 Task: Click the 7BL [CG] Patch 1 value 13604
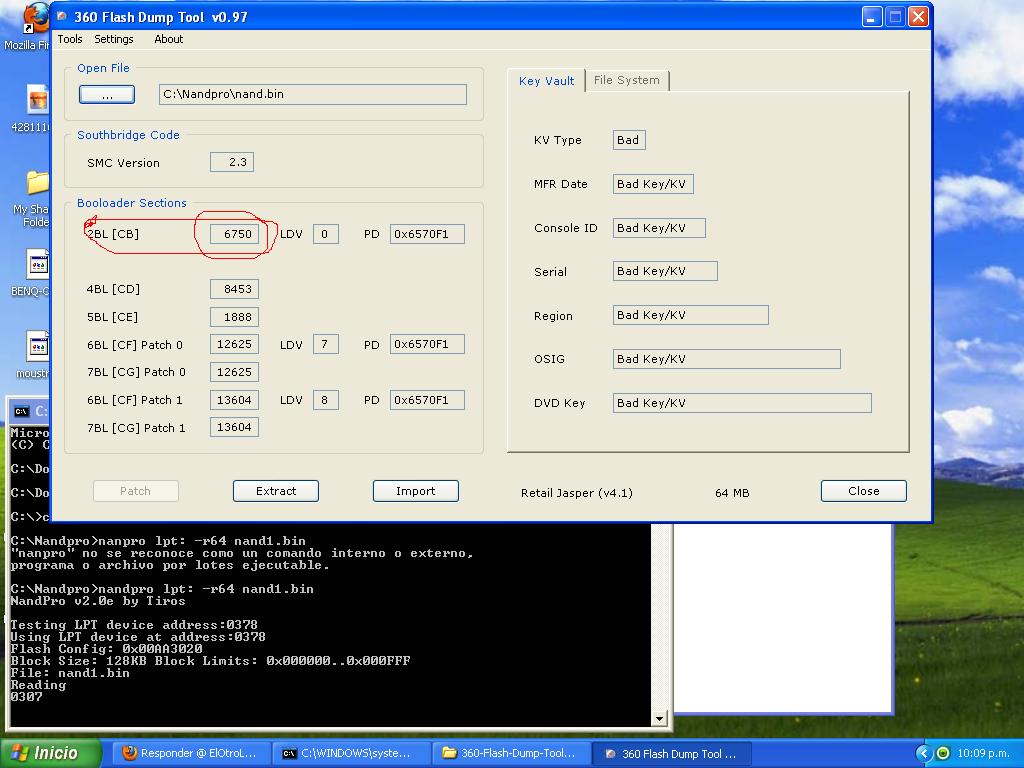[234, 427]
